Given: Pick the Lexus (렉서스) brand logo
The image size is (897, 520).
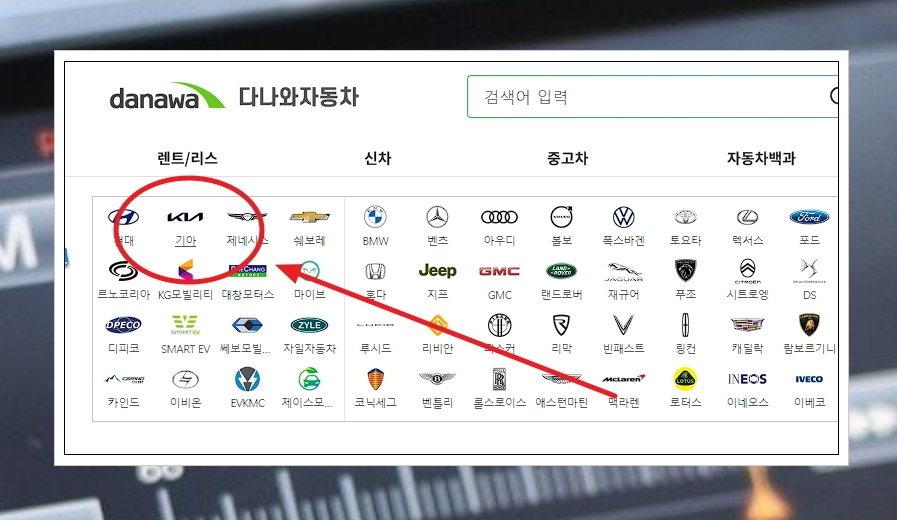Looking at the screenshot, I should 747,217.
